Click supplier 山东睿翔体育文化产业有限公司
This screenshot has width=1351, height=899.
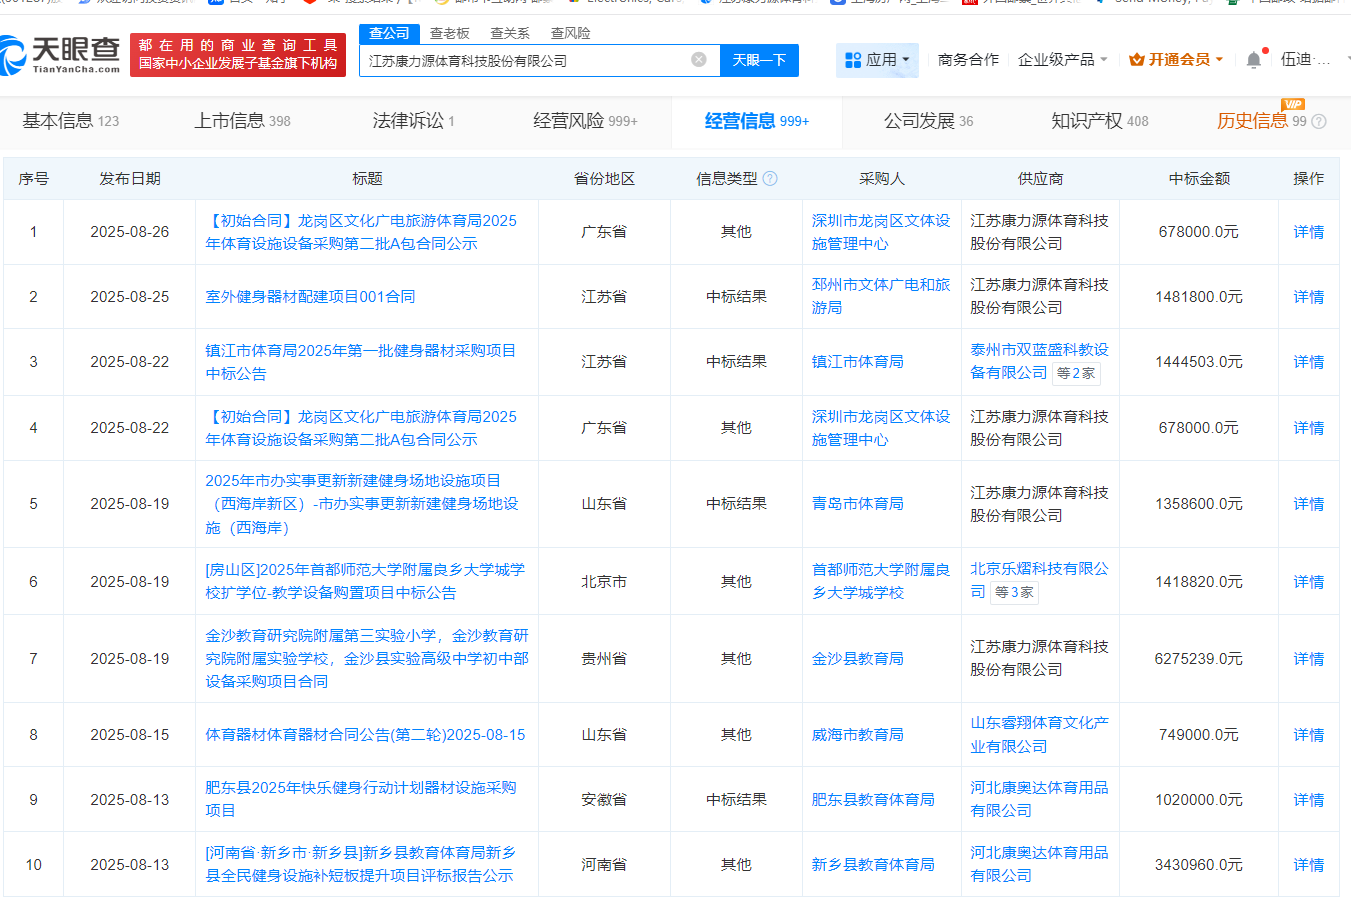click(x=1039, y=734)
